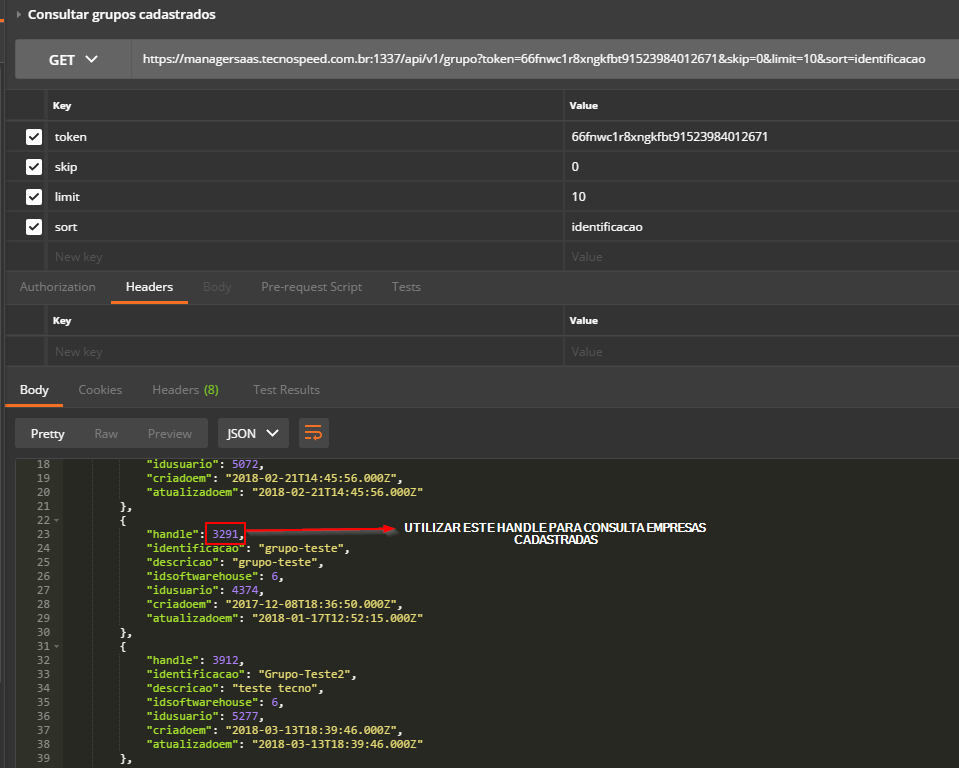The height and width of the screenshot is (768, 959).
Task: Uncheck the skip parameter checkbox
Action: (x=34, y=167)
